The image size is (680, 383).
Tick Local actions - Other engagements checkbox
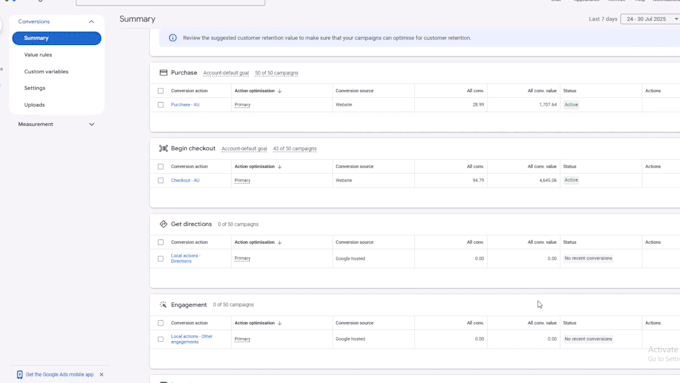point(161,339)
